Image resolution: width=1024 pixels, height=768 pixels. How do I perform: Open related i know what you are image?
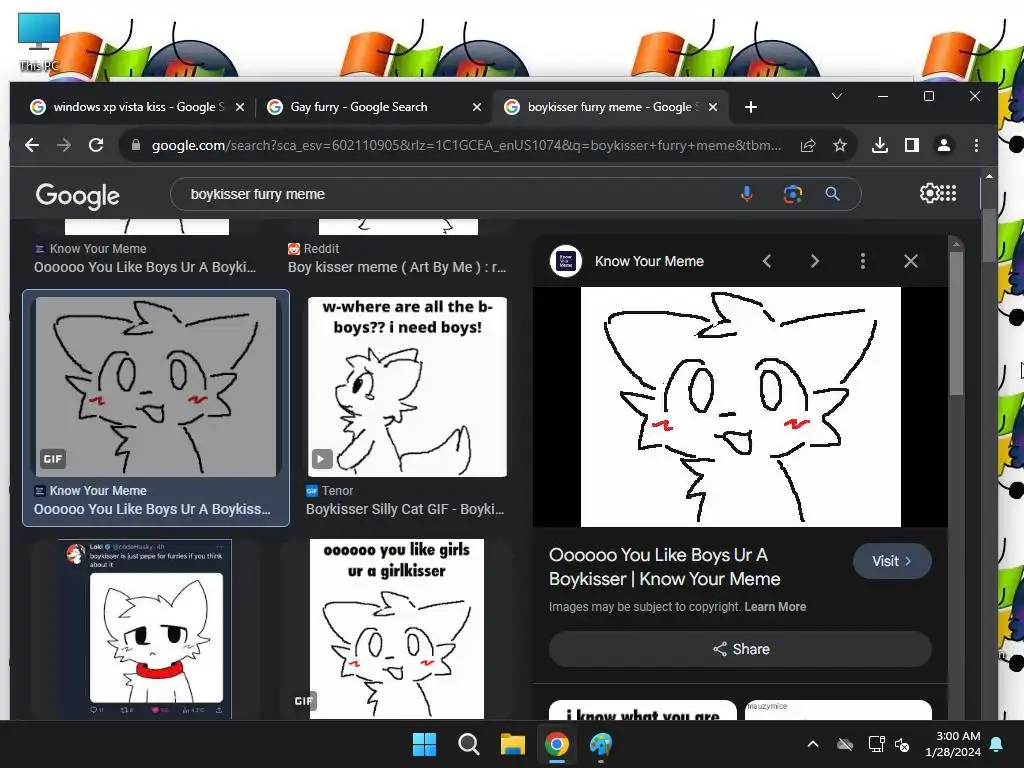coord(643,711)
